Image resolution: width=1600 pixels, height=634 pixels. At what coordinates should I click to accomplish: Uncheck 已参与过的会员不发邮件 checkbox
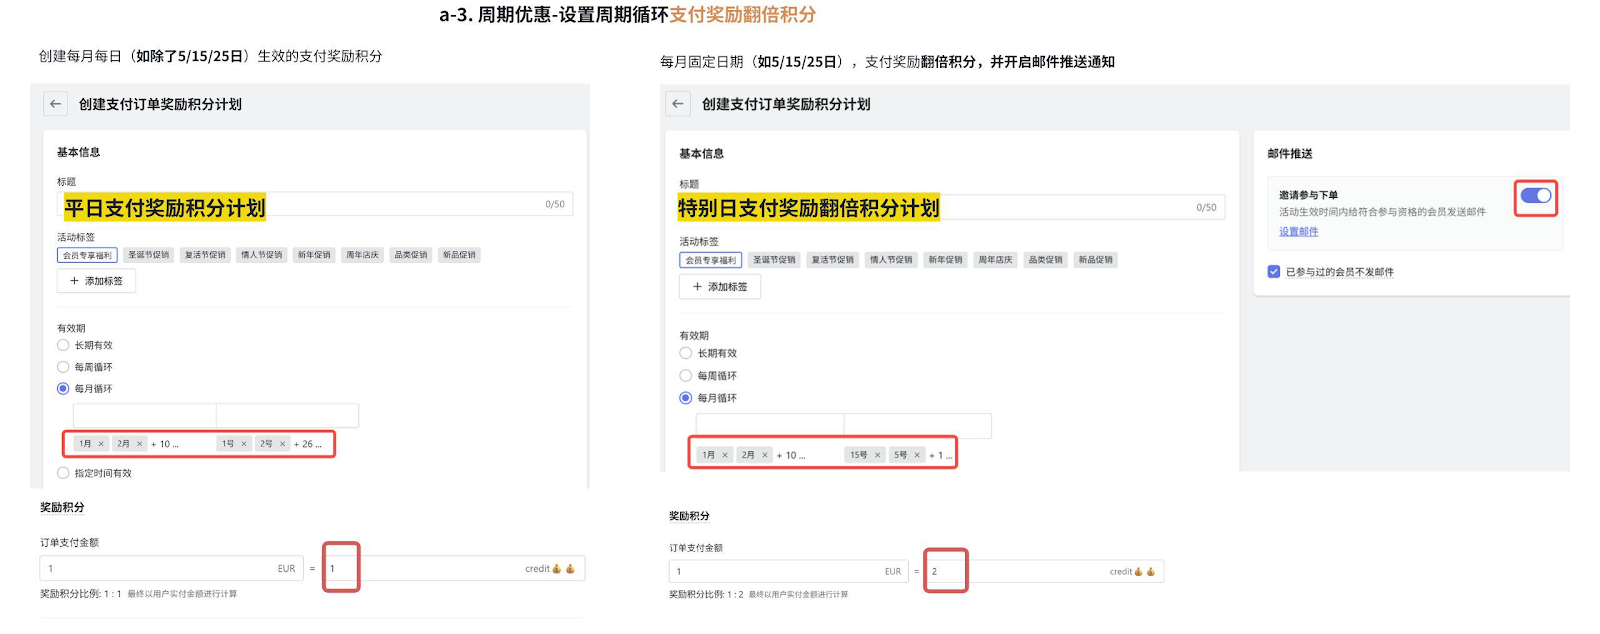tap(1274, 272)
